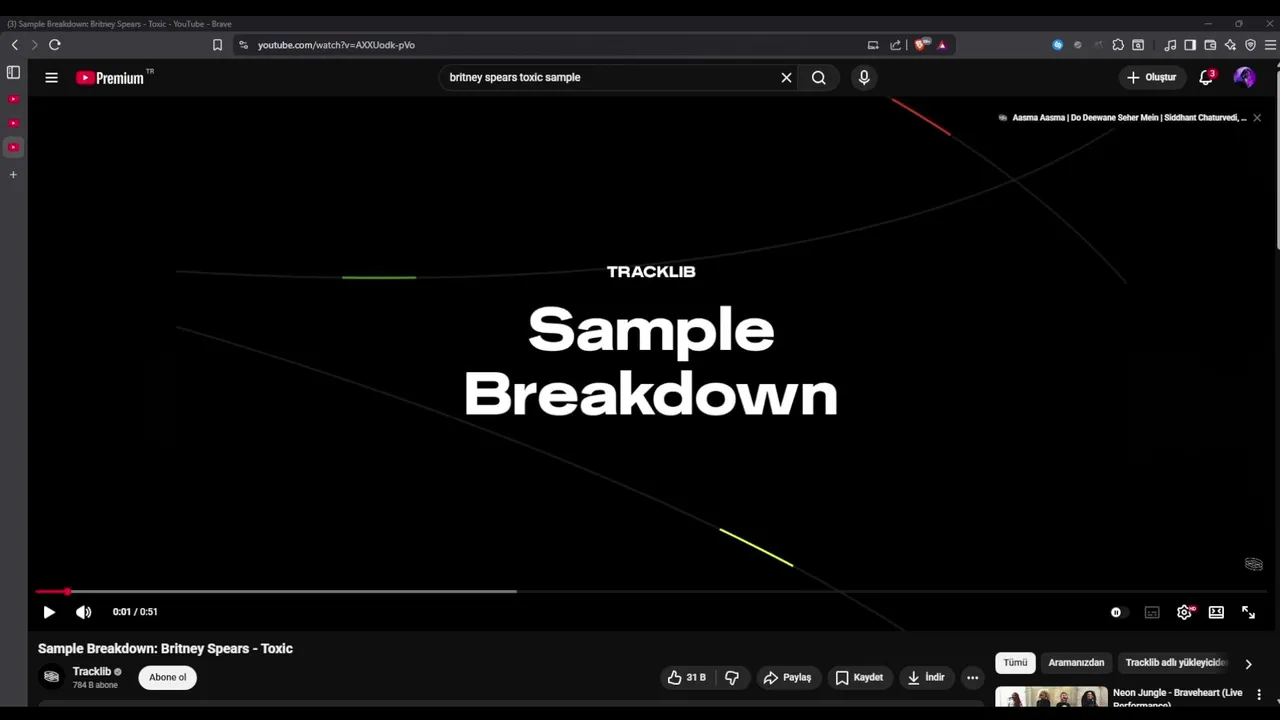Open more actions three-dot menu
1280x720 pixels.
pyautogui.click(x=972, y=677)
